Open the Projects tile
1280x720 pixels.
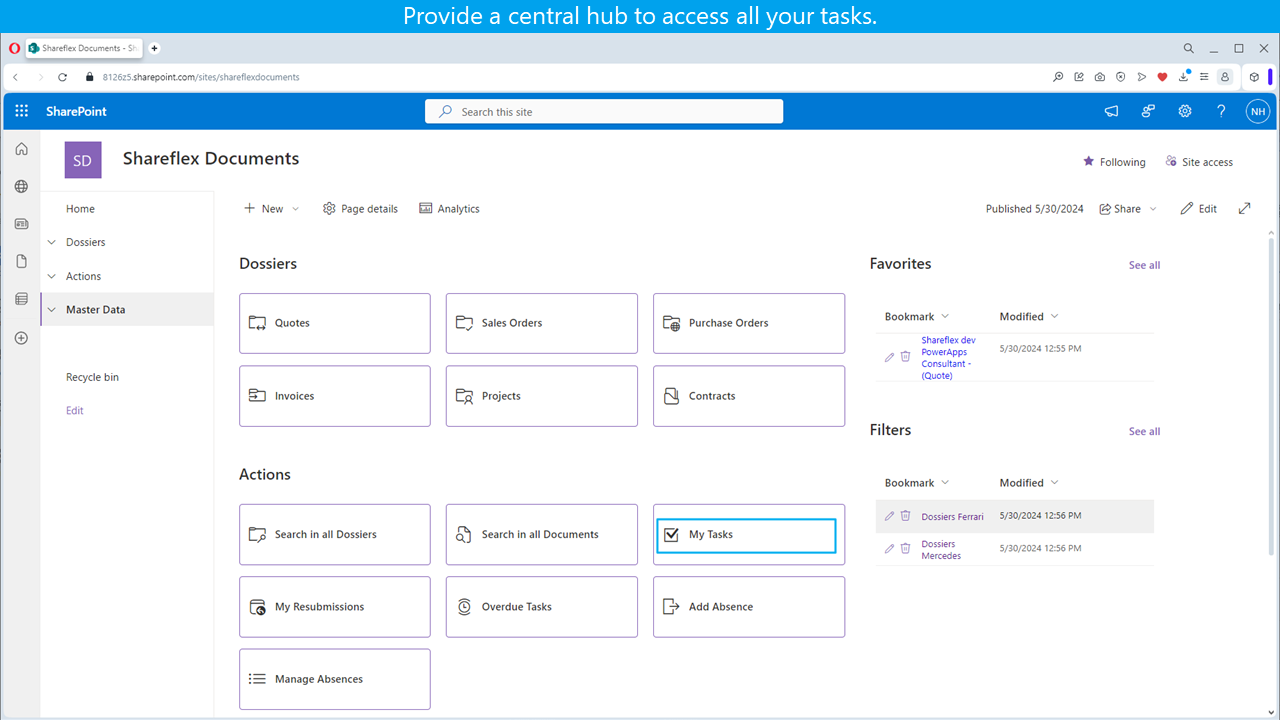542,396
